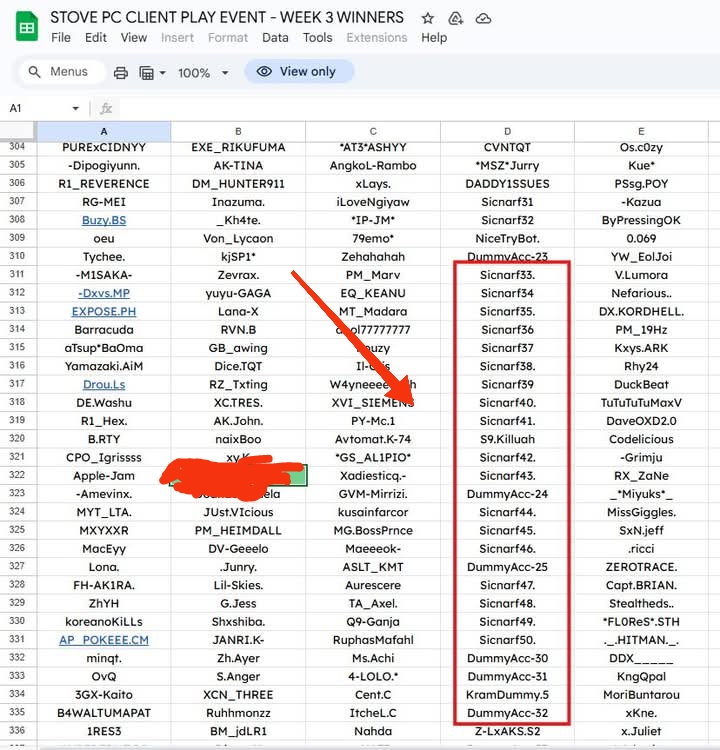This screenshot has height=750, width=720.
Task: Open the File menu
Action: click(x=61, y=37)
